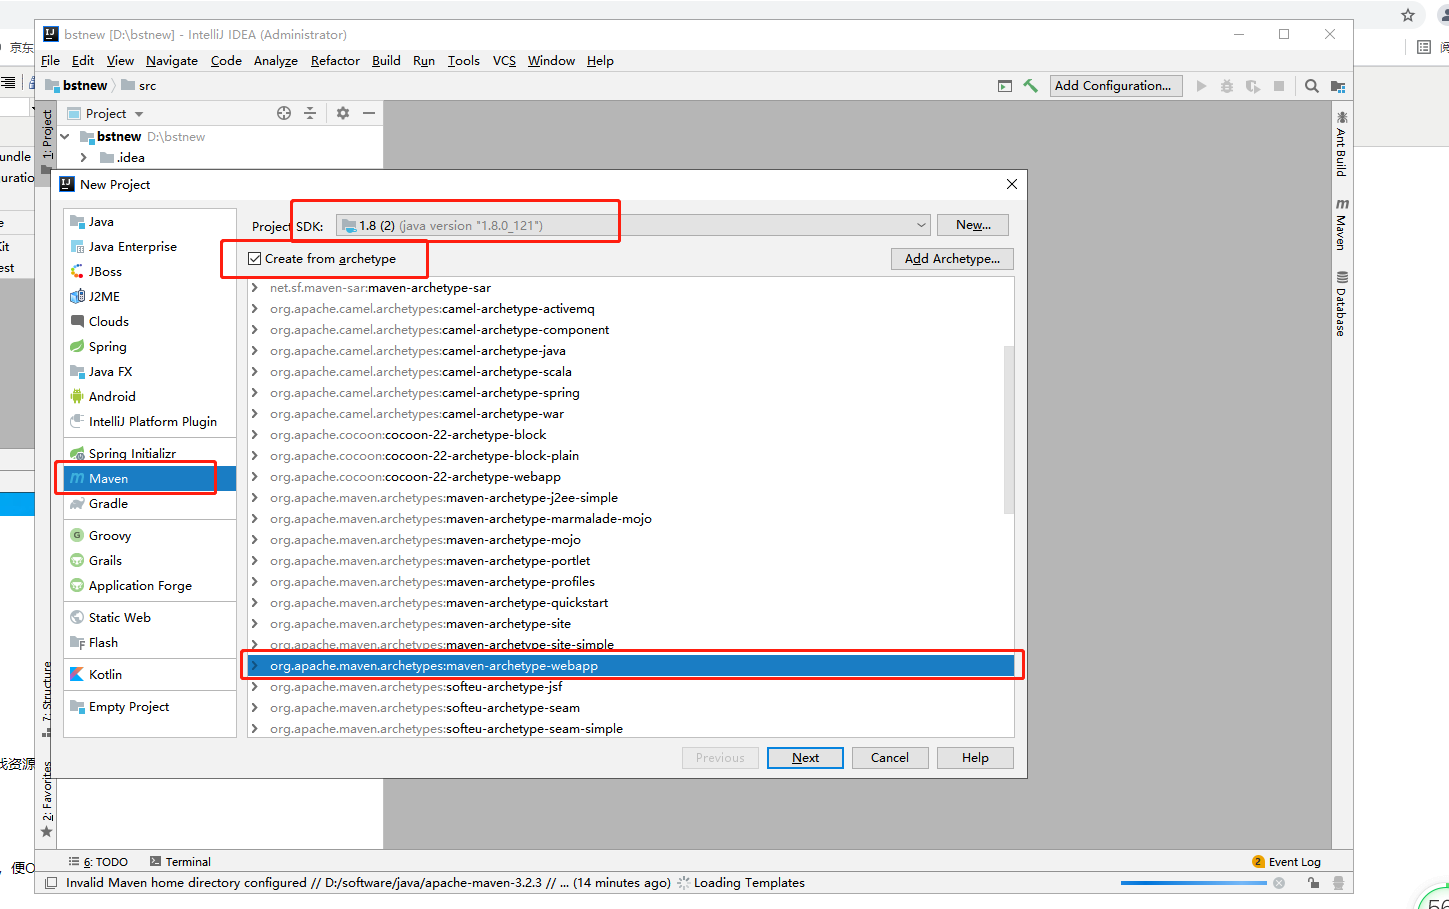Select JBoss project type

[150, 272]
